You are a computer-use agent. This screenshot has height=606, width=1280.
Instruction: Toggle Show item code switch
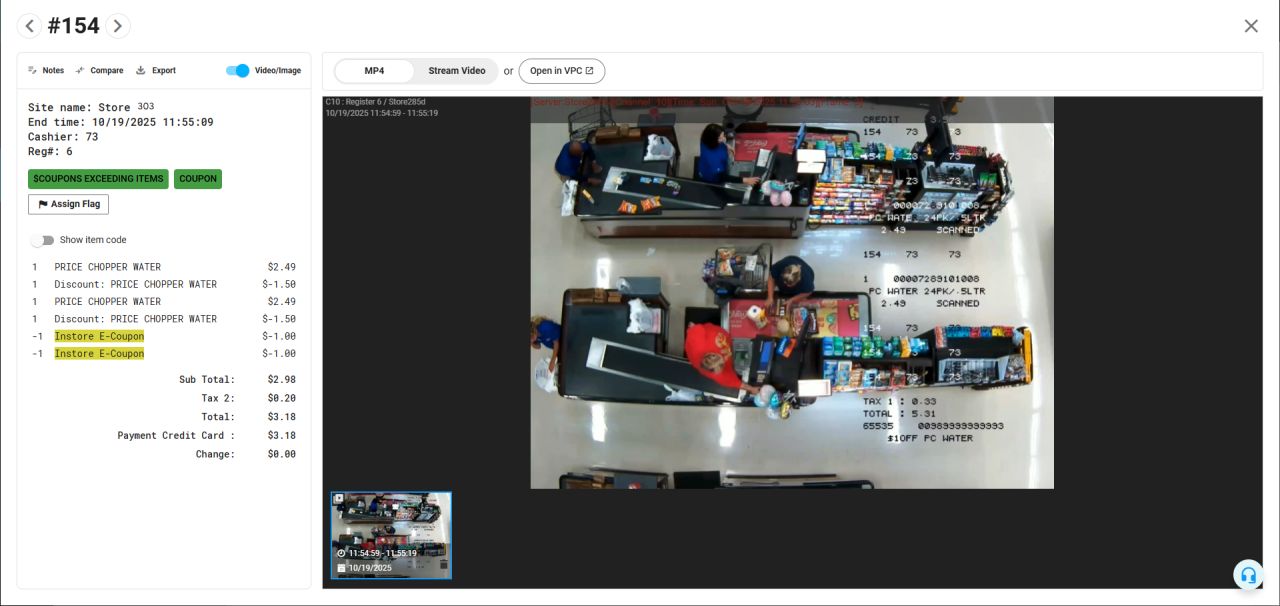tap(42, 240)
